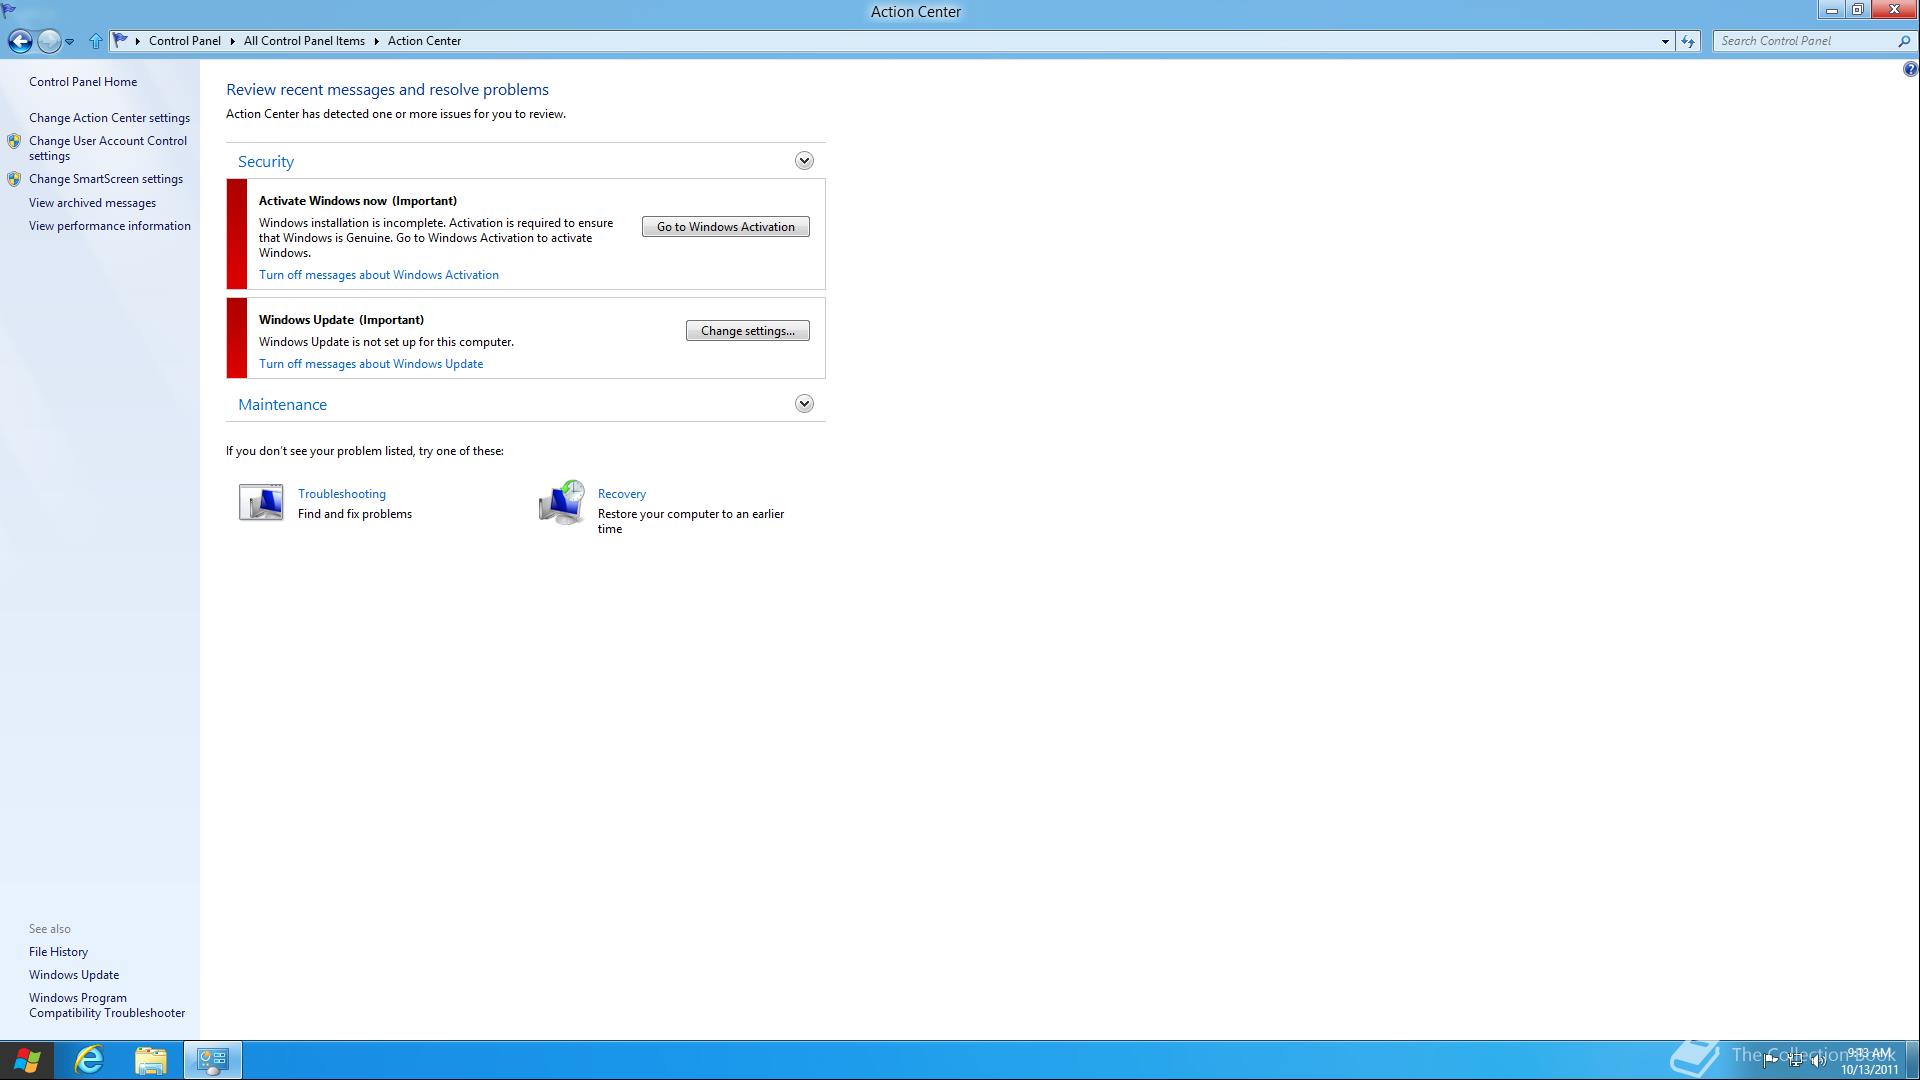Open the address bar history dropdown
Viewport: 1920px width, 1080px height.
click(x=1665, y=41)
